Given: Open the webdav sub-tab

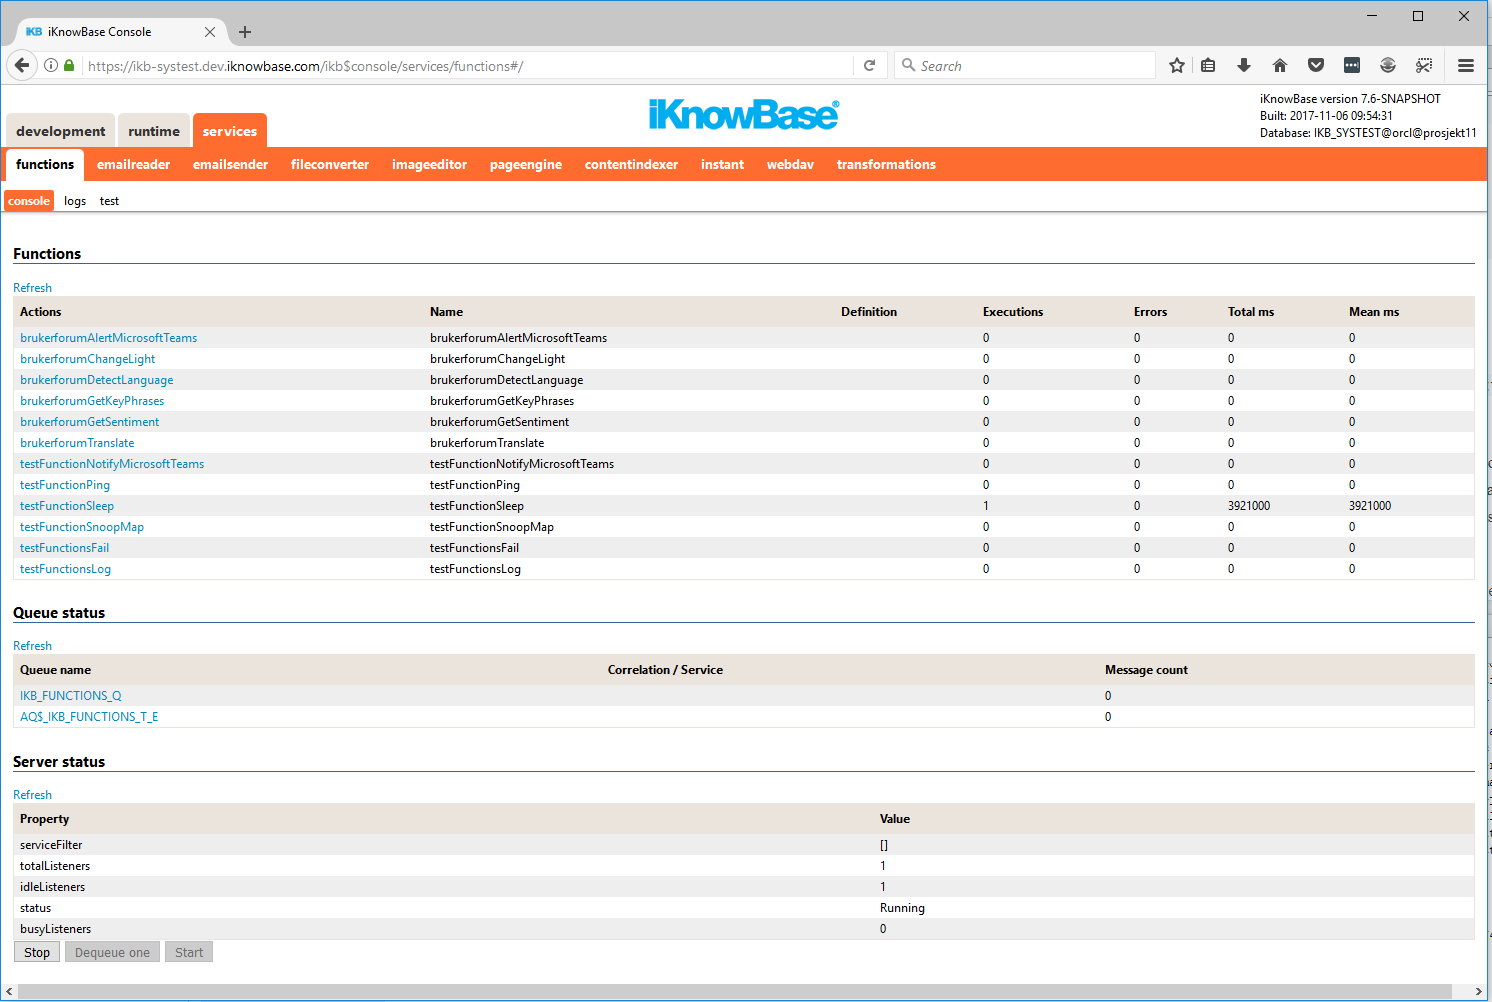Looking at the screenshot, I should pos(790,165).
